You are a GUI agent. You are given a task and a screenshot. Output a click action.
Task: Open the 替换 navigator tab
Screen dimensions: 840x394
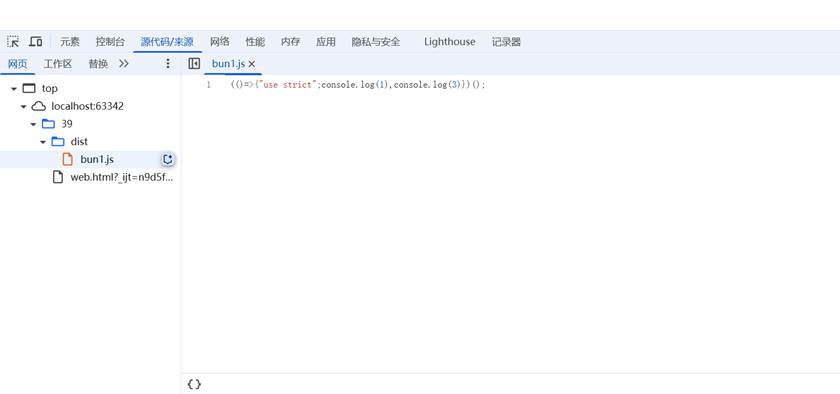coord(98,64)
